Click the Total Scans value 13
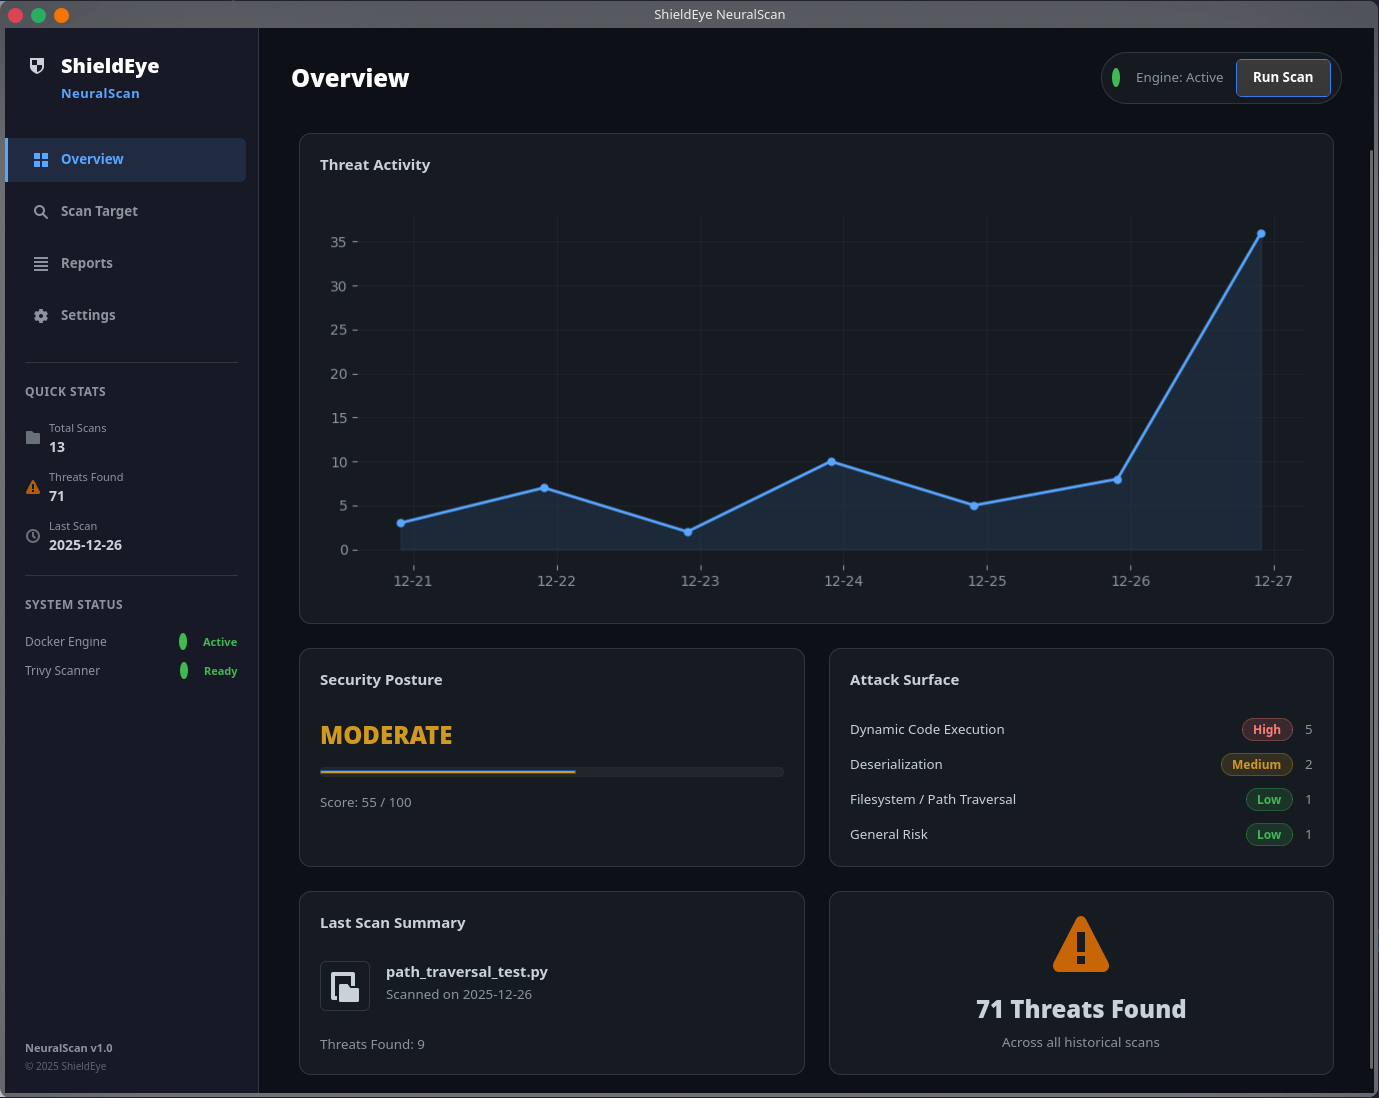Image resolution: width=1379 pixels, height=1098 pixels. pos(57,448)
